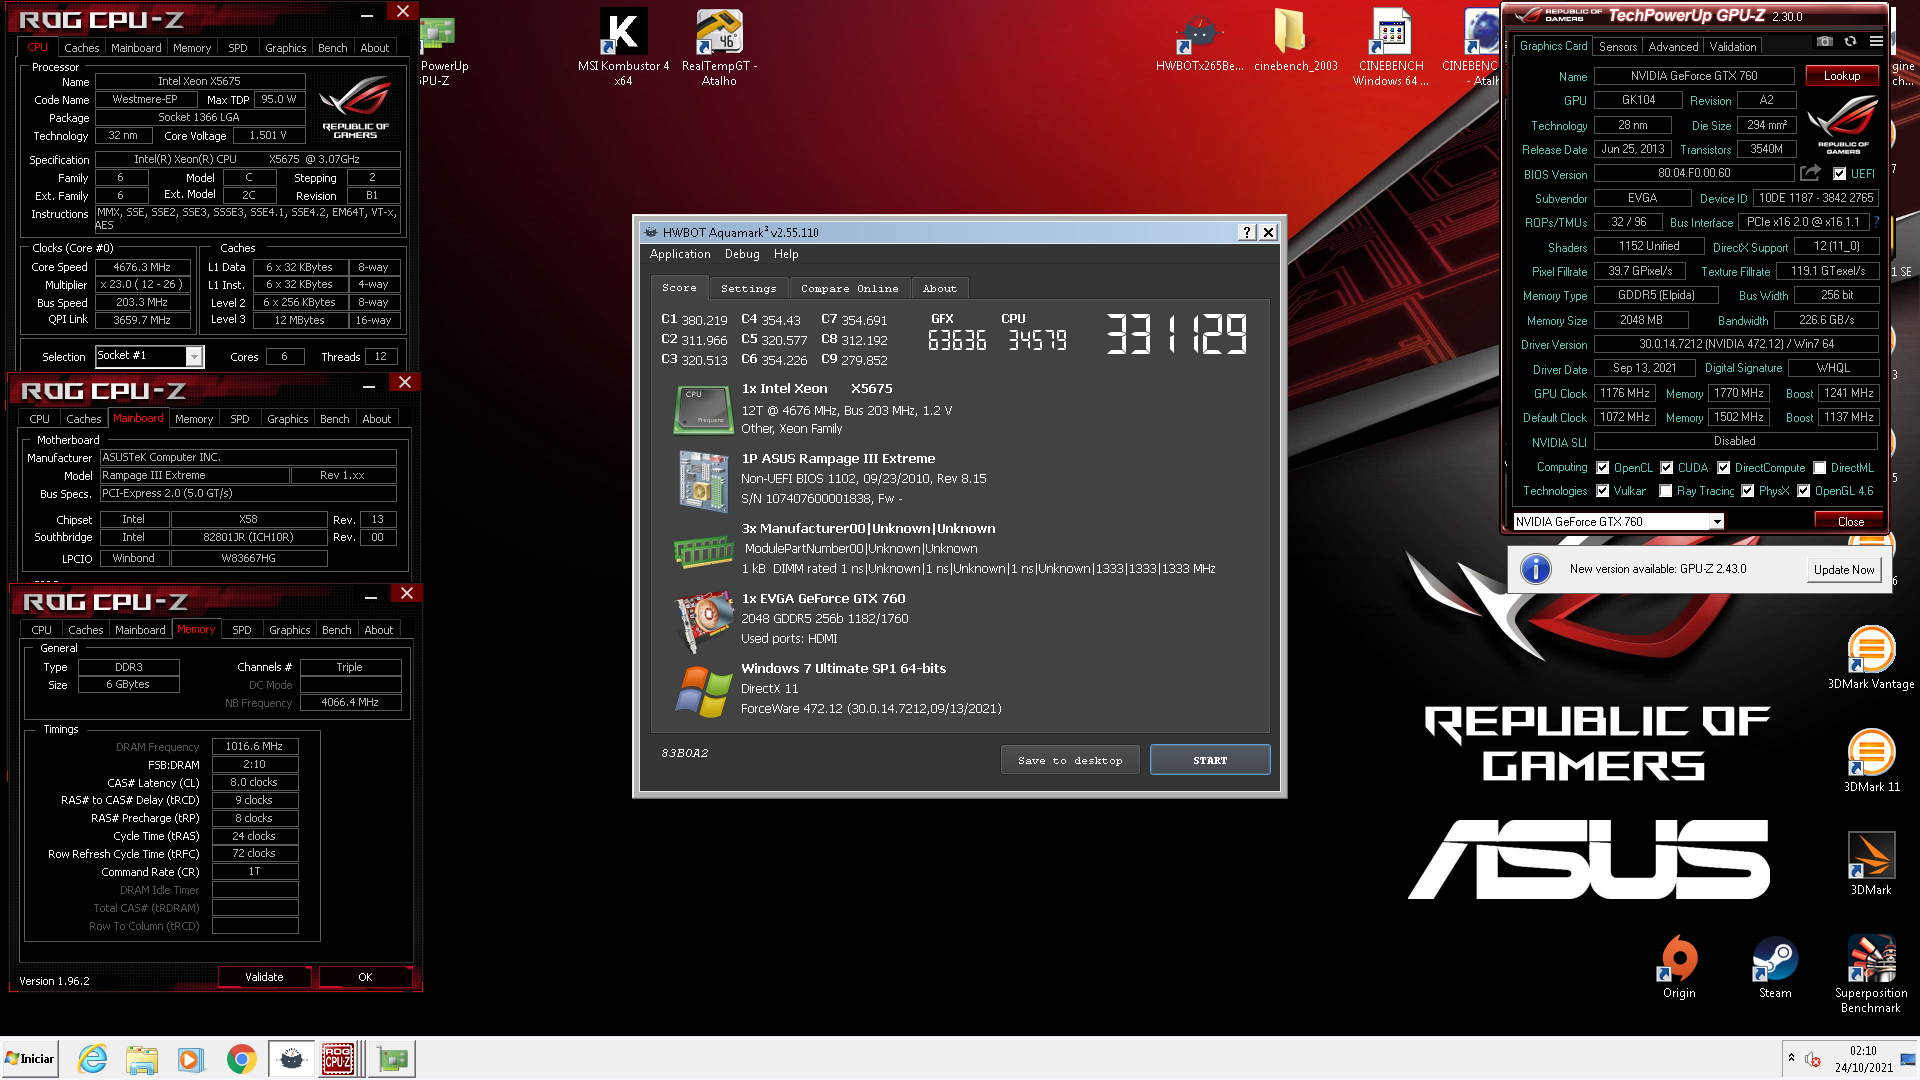1920x1080 pixels.
Task: Launch 3DMark 11 from the desktop
Action: click(1871, 761)
